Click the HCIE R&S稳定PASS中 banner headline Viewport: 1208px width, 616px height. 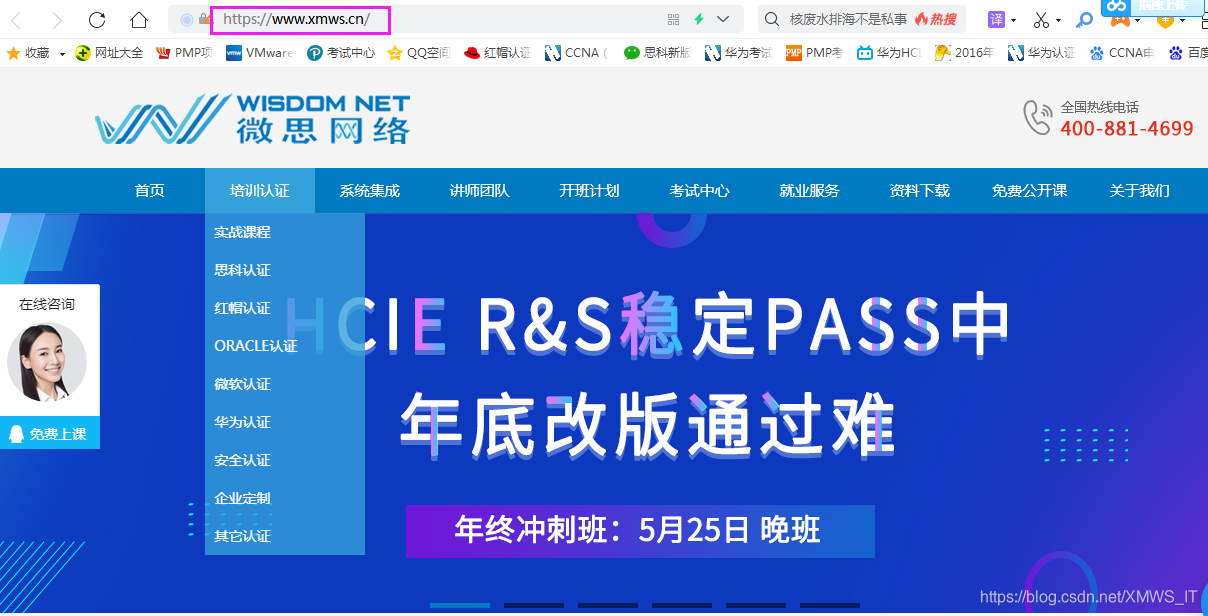coord(648,326)
